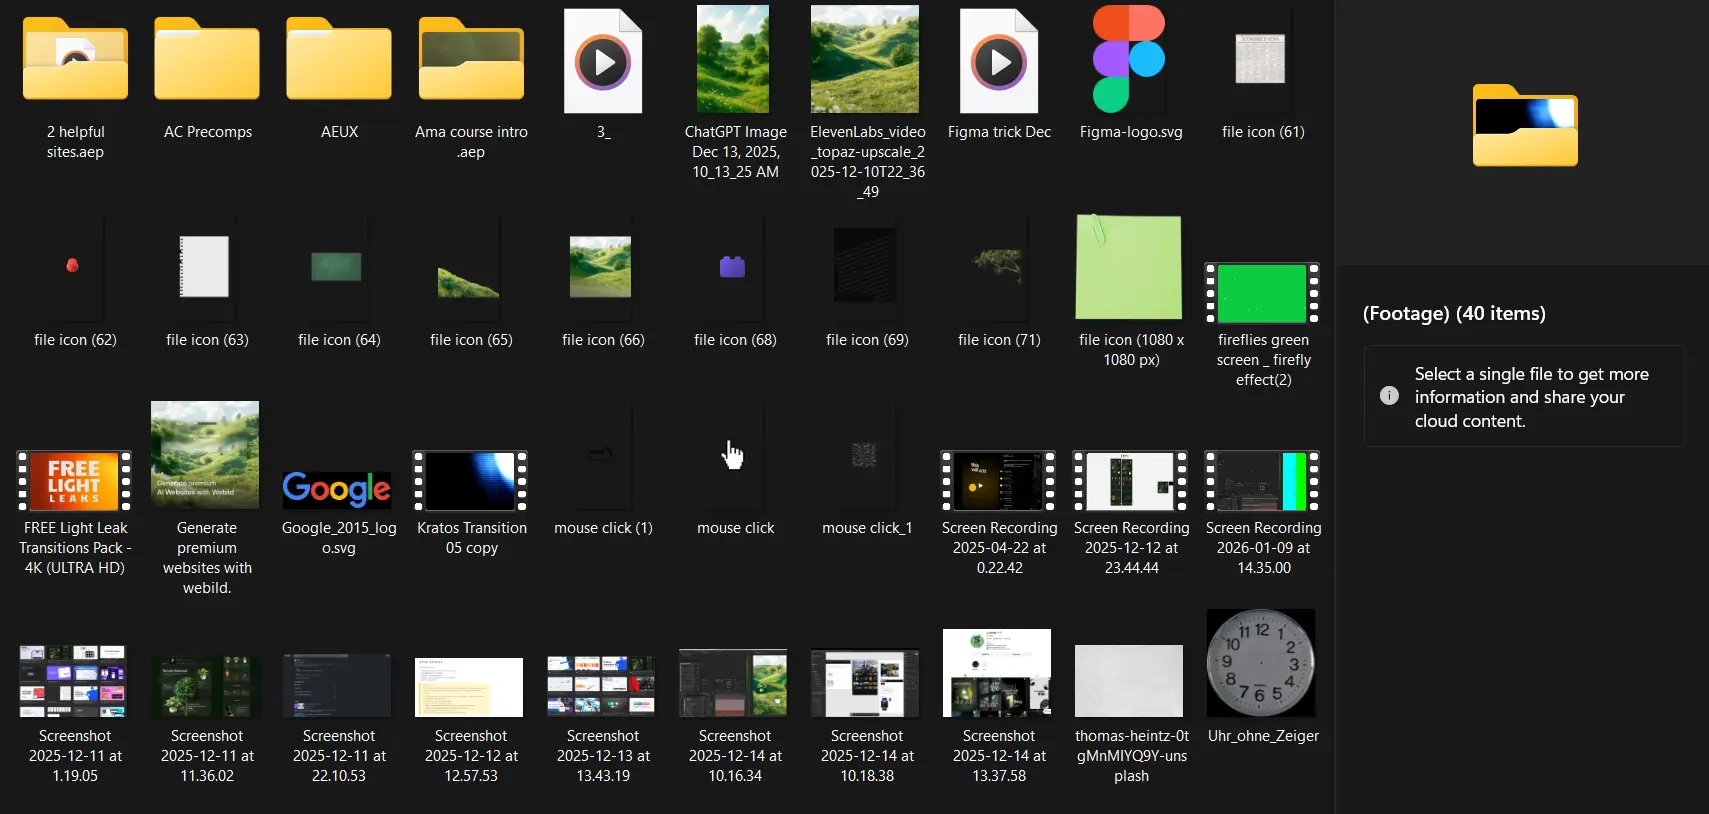Select FREE Light Leak Transitions Pack video
1709x814 pixels.
click(x=74, y=481)
